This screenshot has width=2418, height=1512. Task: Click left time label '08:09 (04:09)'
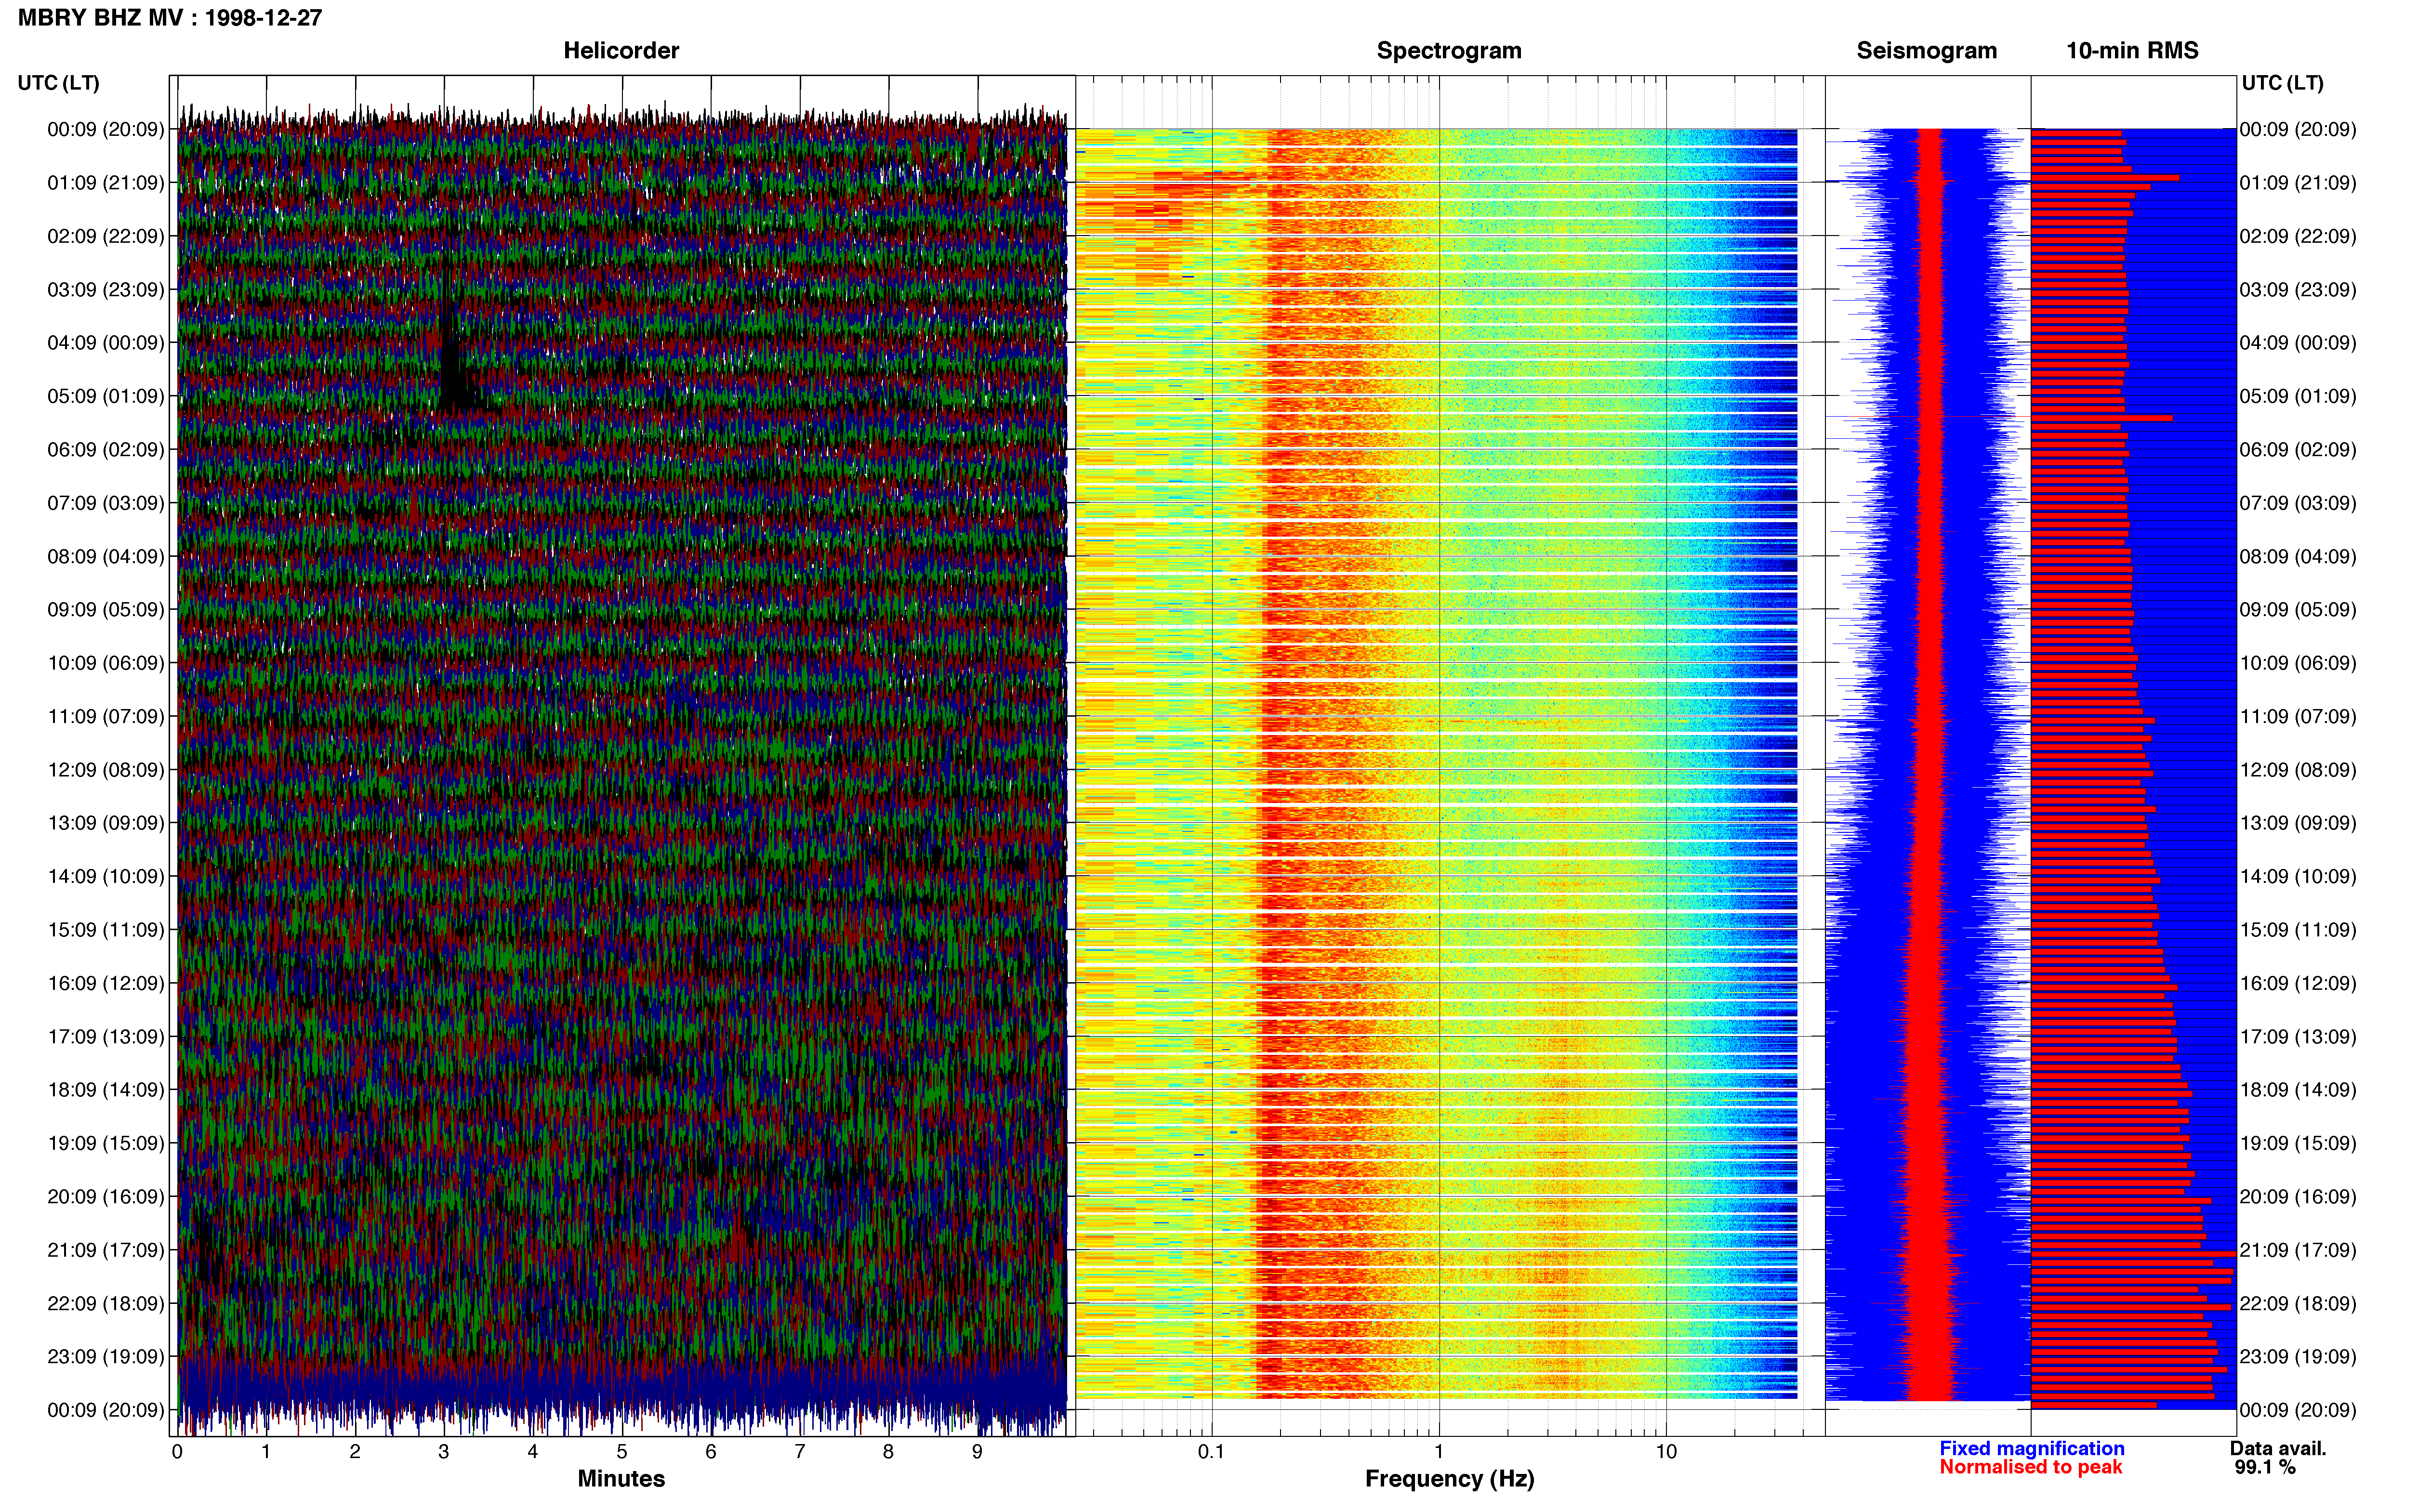(105, 556)
